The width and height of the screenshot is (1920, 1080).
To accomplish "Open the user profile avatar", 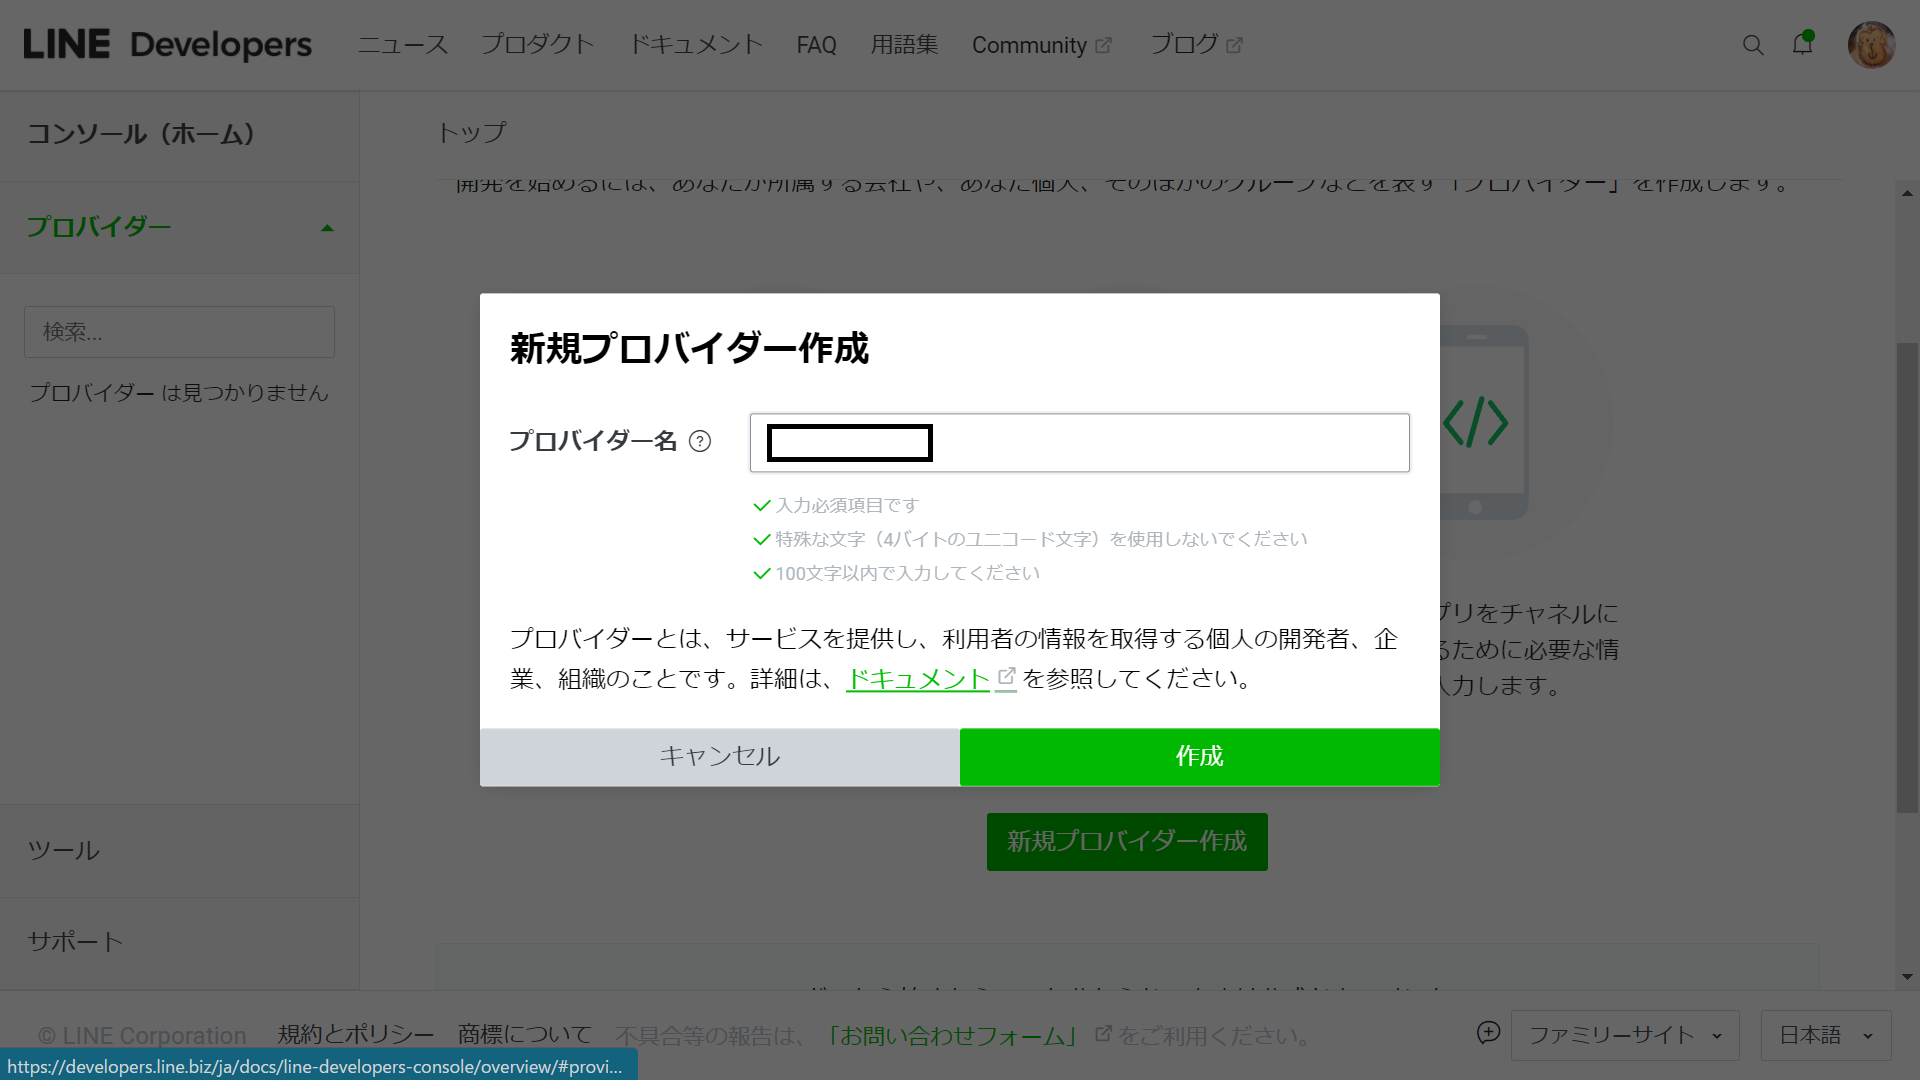I will [1871, 45].
